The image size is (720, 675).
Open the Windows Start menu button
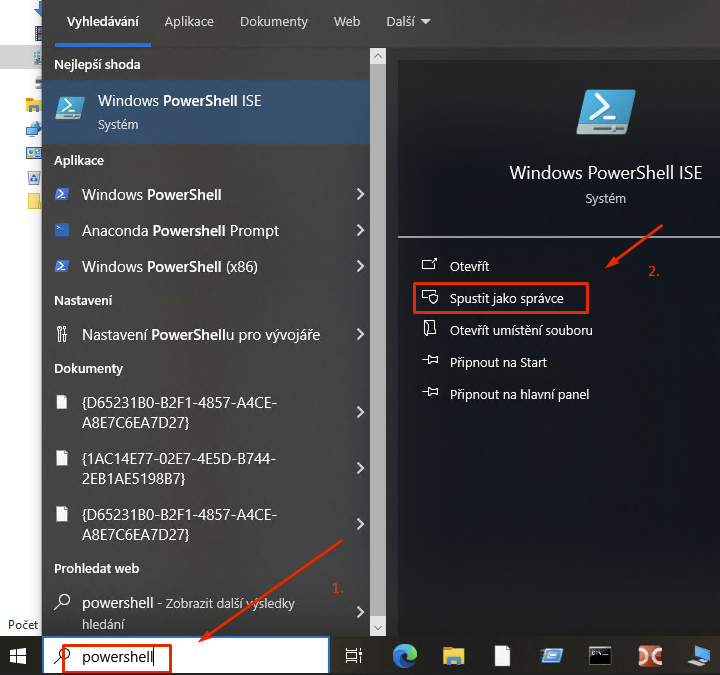(18, 656)
